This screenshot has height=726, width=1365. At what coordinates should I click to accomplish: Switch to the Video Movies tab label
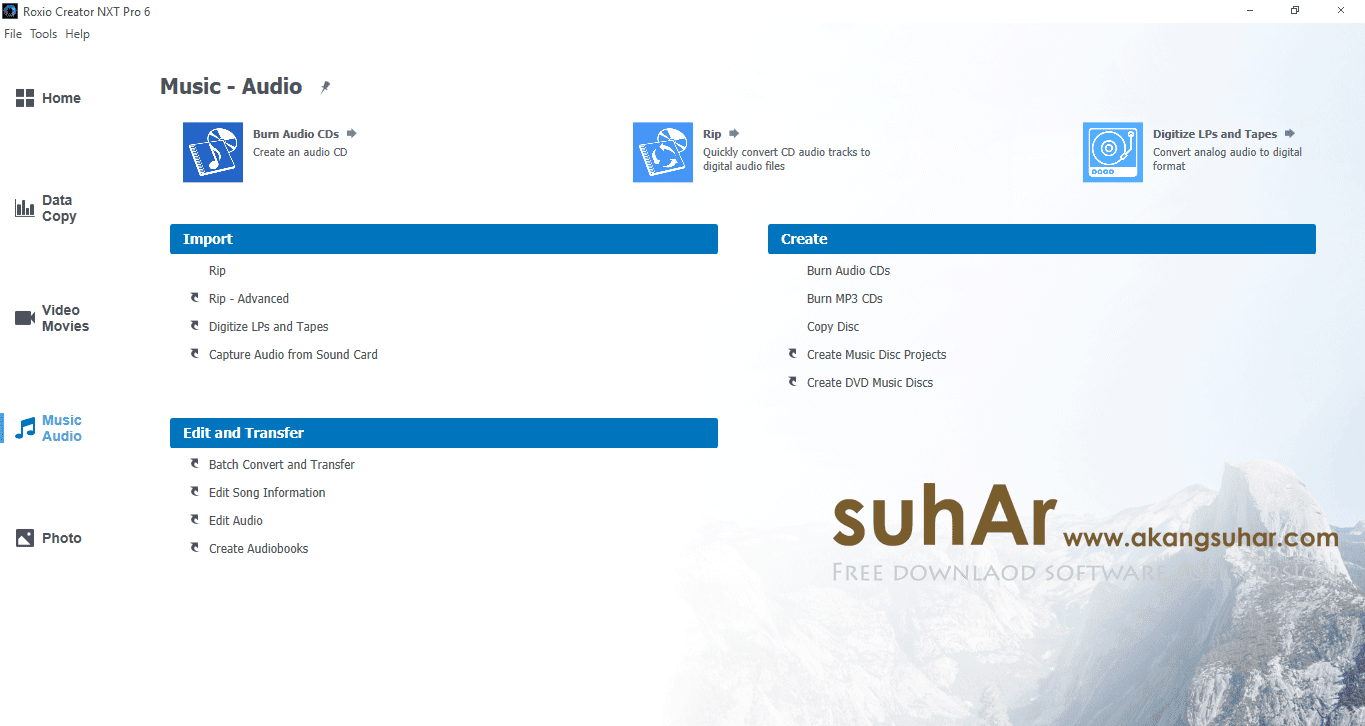point(65,318)
